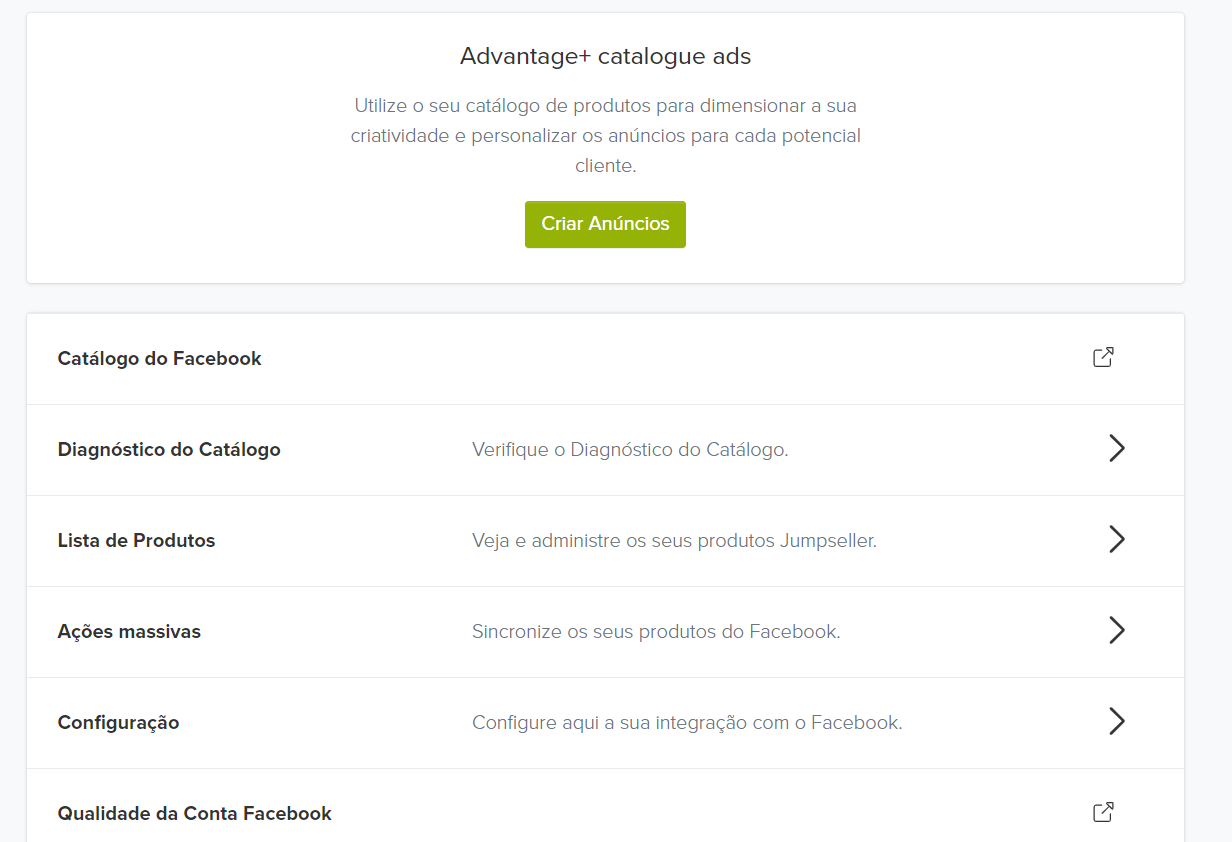Click "Verifique o Diagnóstico do Catálogo" description

pyautogui.click(x=630, y=450)
